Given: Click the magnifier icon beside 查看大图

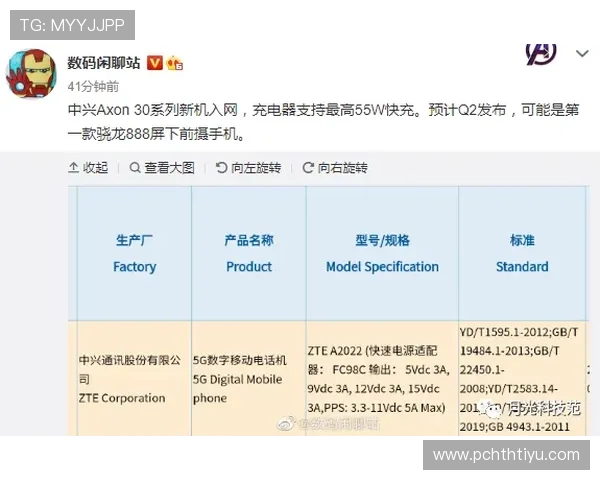Looking at the screenshot, I should click(135, 168).
